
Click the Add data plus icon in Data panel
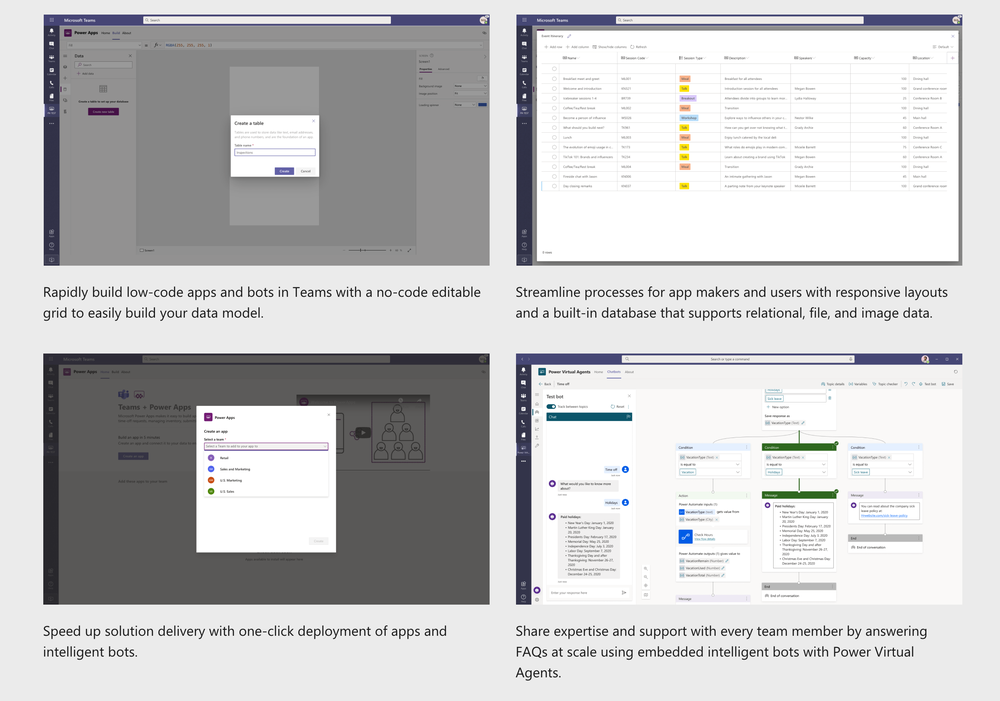click(78, 73)
